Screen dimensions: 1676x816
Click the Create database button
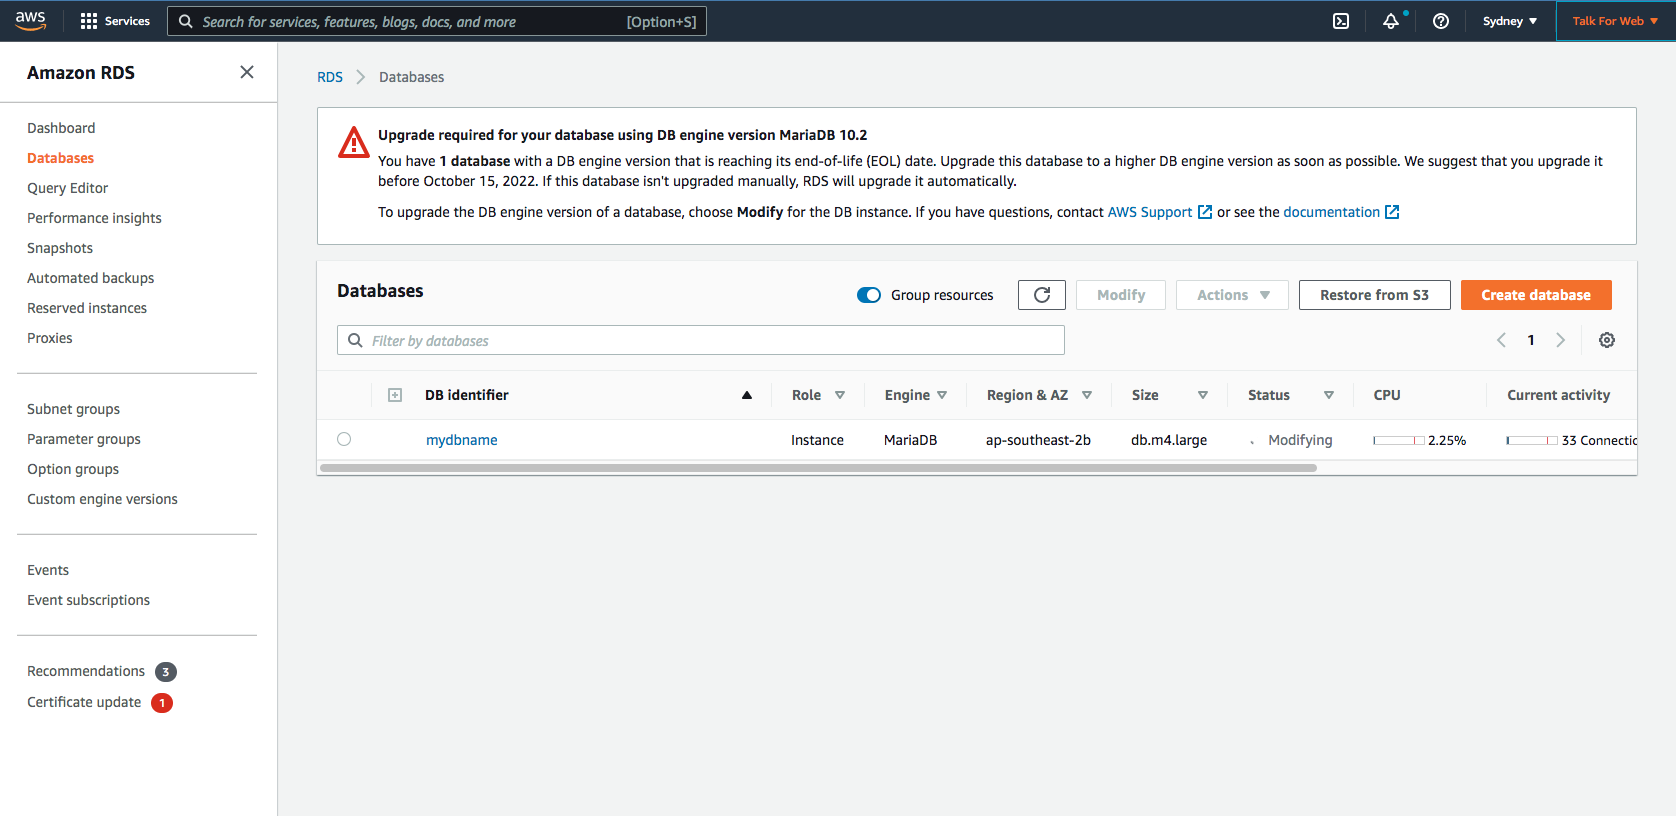pyautogui.click(x=1536, y=295)
